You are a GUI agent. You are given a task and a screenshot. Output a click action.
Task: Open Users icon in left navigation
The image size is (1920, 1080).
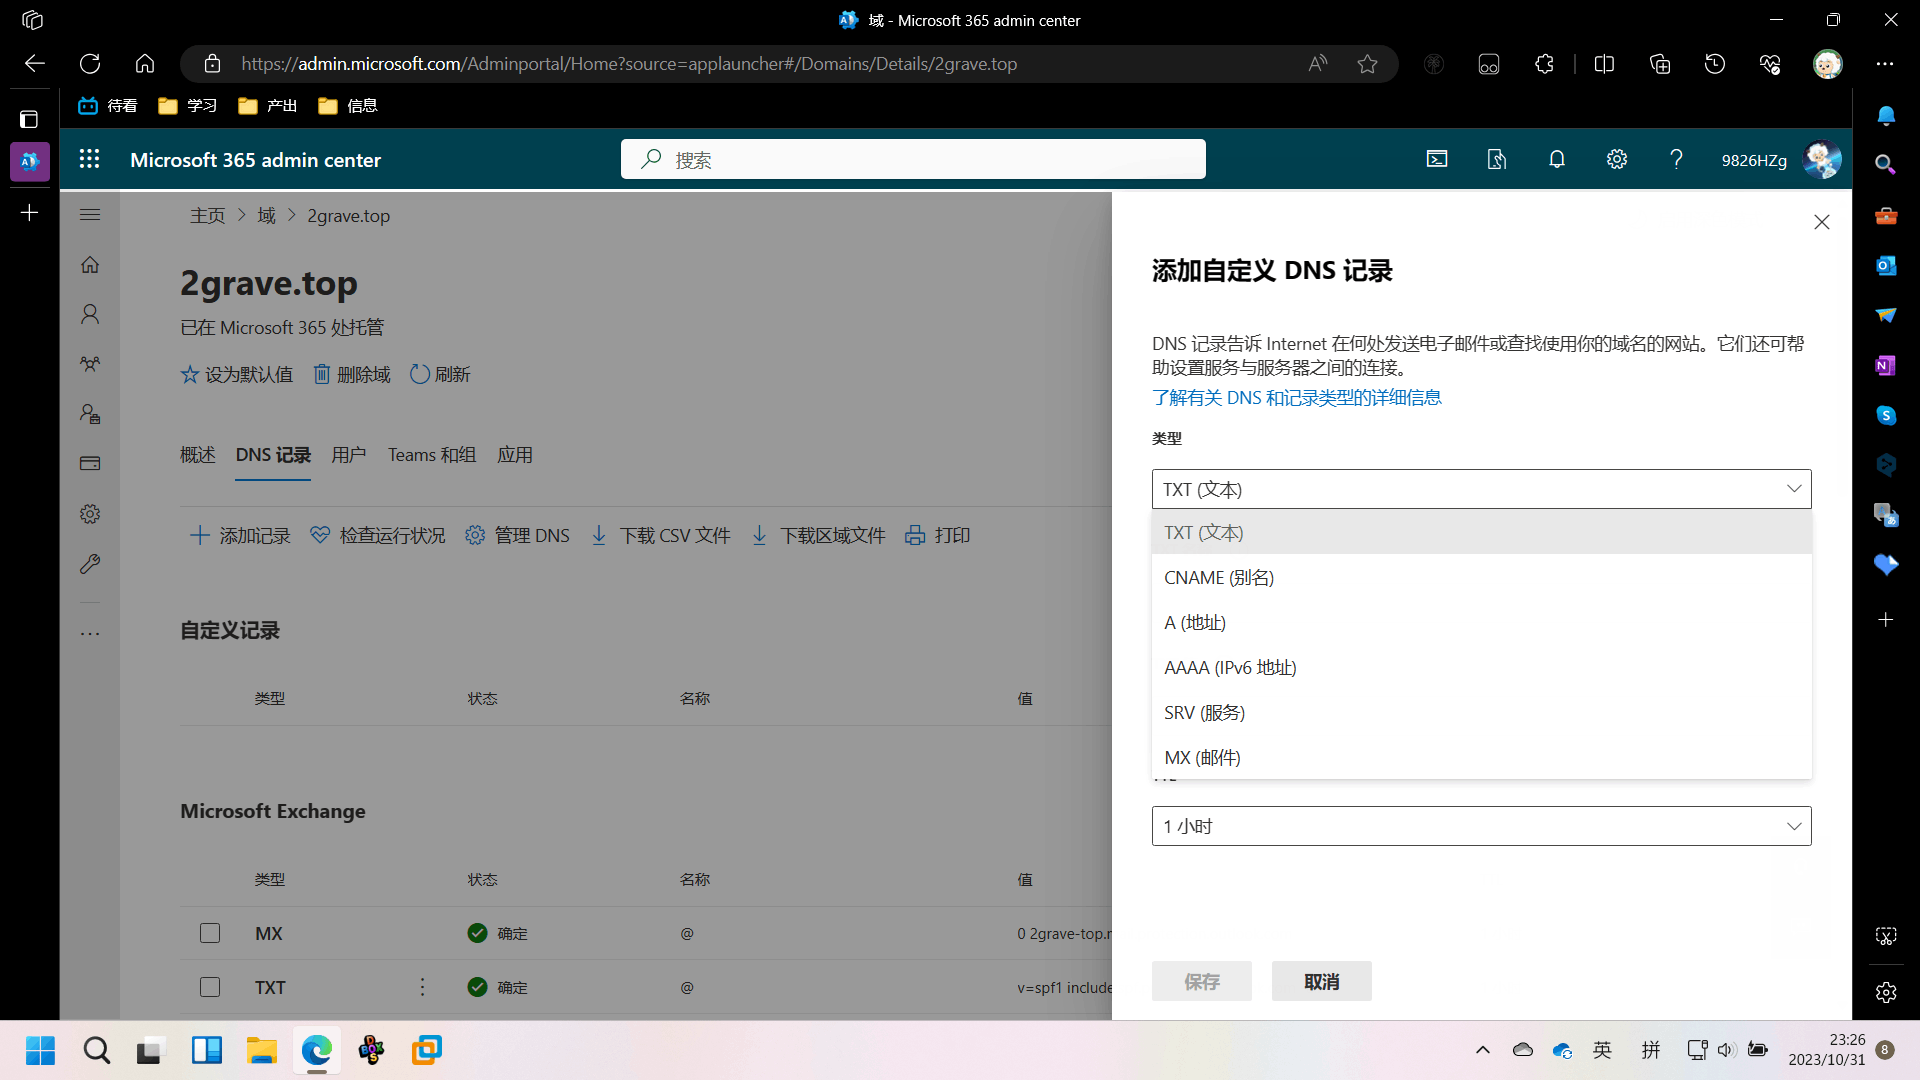pos(90,314)
